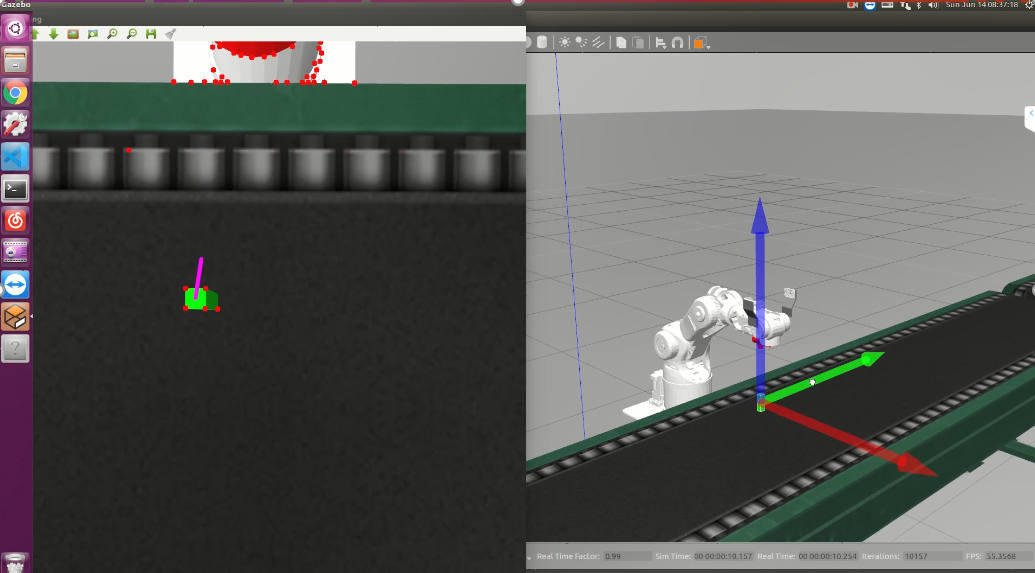Open the Bluetooth indicator in tray
The width and height of the screenshot is (1035, 573).
point(919,5)
